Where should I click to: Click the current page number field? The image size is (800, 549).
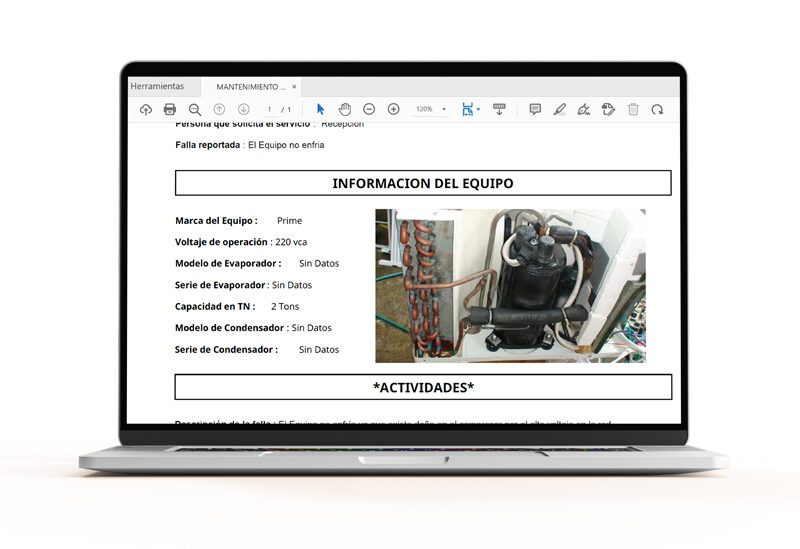point(269,109)
